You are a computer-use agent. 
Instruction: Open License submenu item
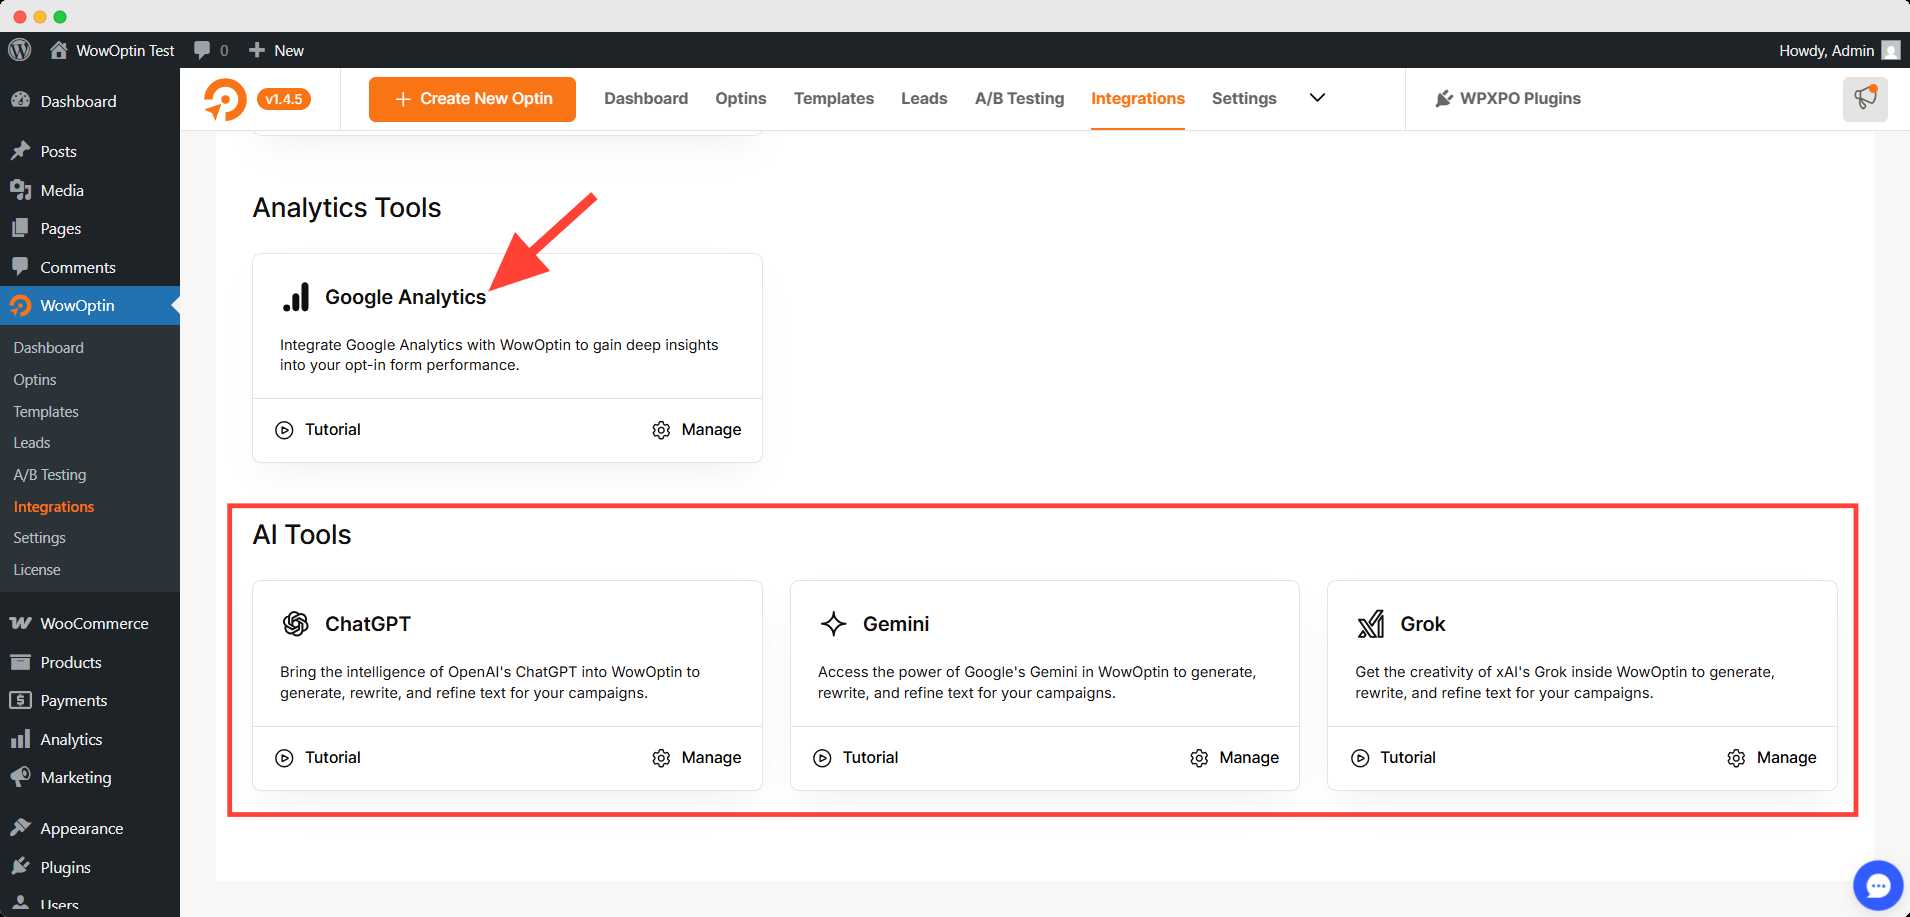[37, 569]
